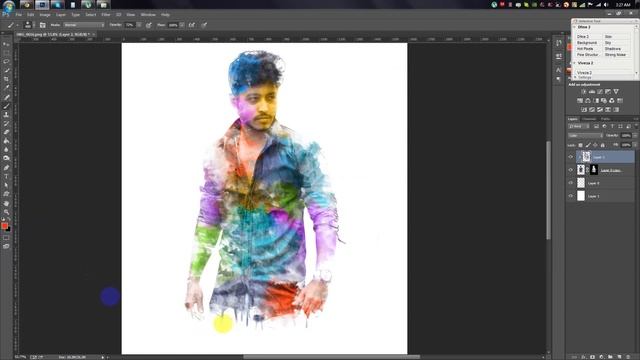Hide the bottom white Layer 1

pyautogui.click(x=571, y=196)
